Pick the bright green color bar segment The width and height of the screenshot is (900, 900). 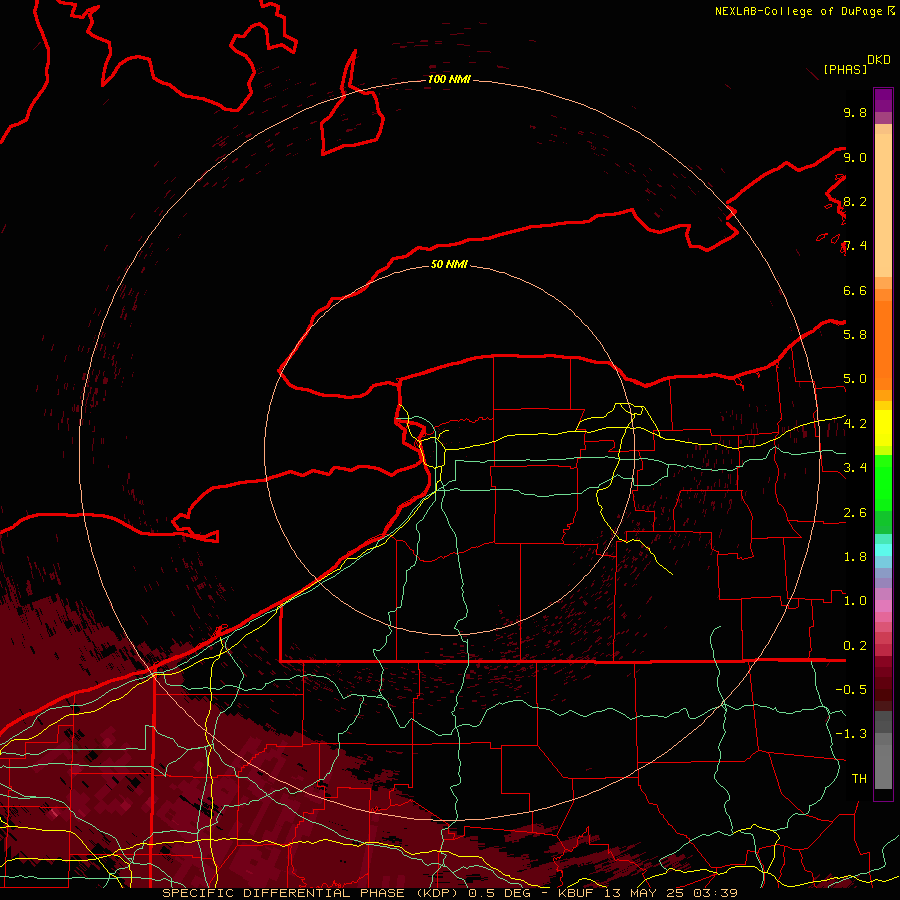(883, 482)
